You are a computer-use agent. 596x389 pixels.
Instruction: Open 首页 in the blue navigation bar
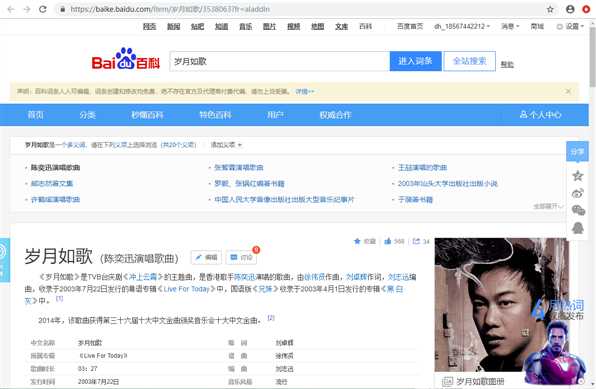coord(36,115)
